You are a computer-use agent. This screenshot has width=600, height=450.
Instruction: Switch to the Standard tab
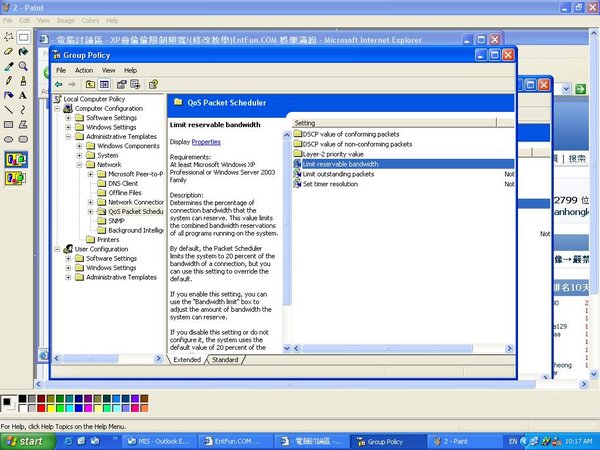coord(225,360)
